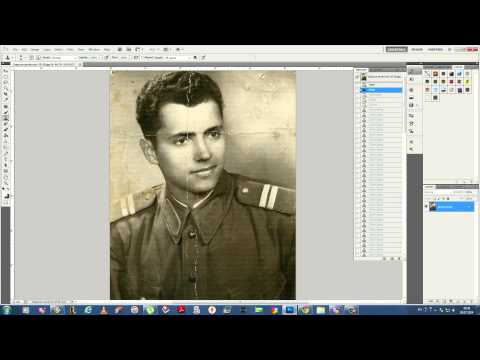Image resolution: width=480 pixels, height=360 pixels.
Task: Open the Image menu
Action: tap(35, 49)
